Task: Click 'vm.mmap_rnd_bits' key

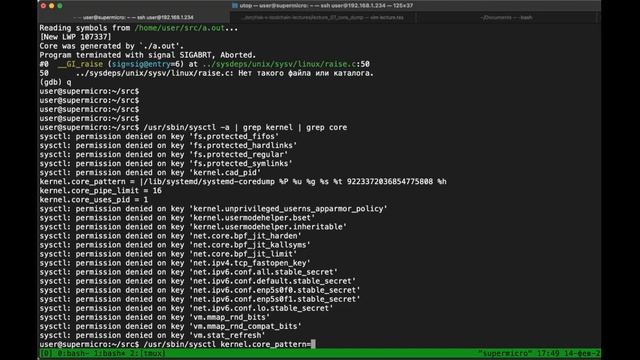Action: point(229,317)
